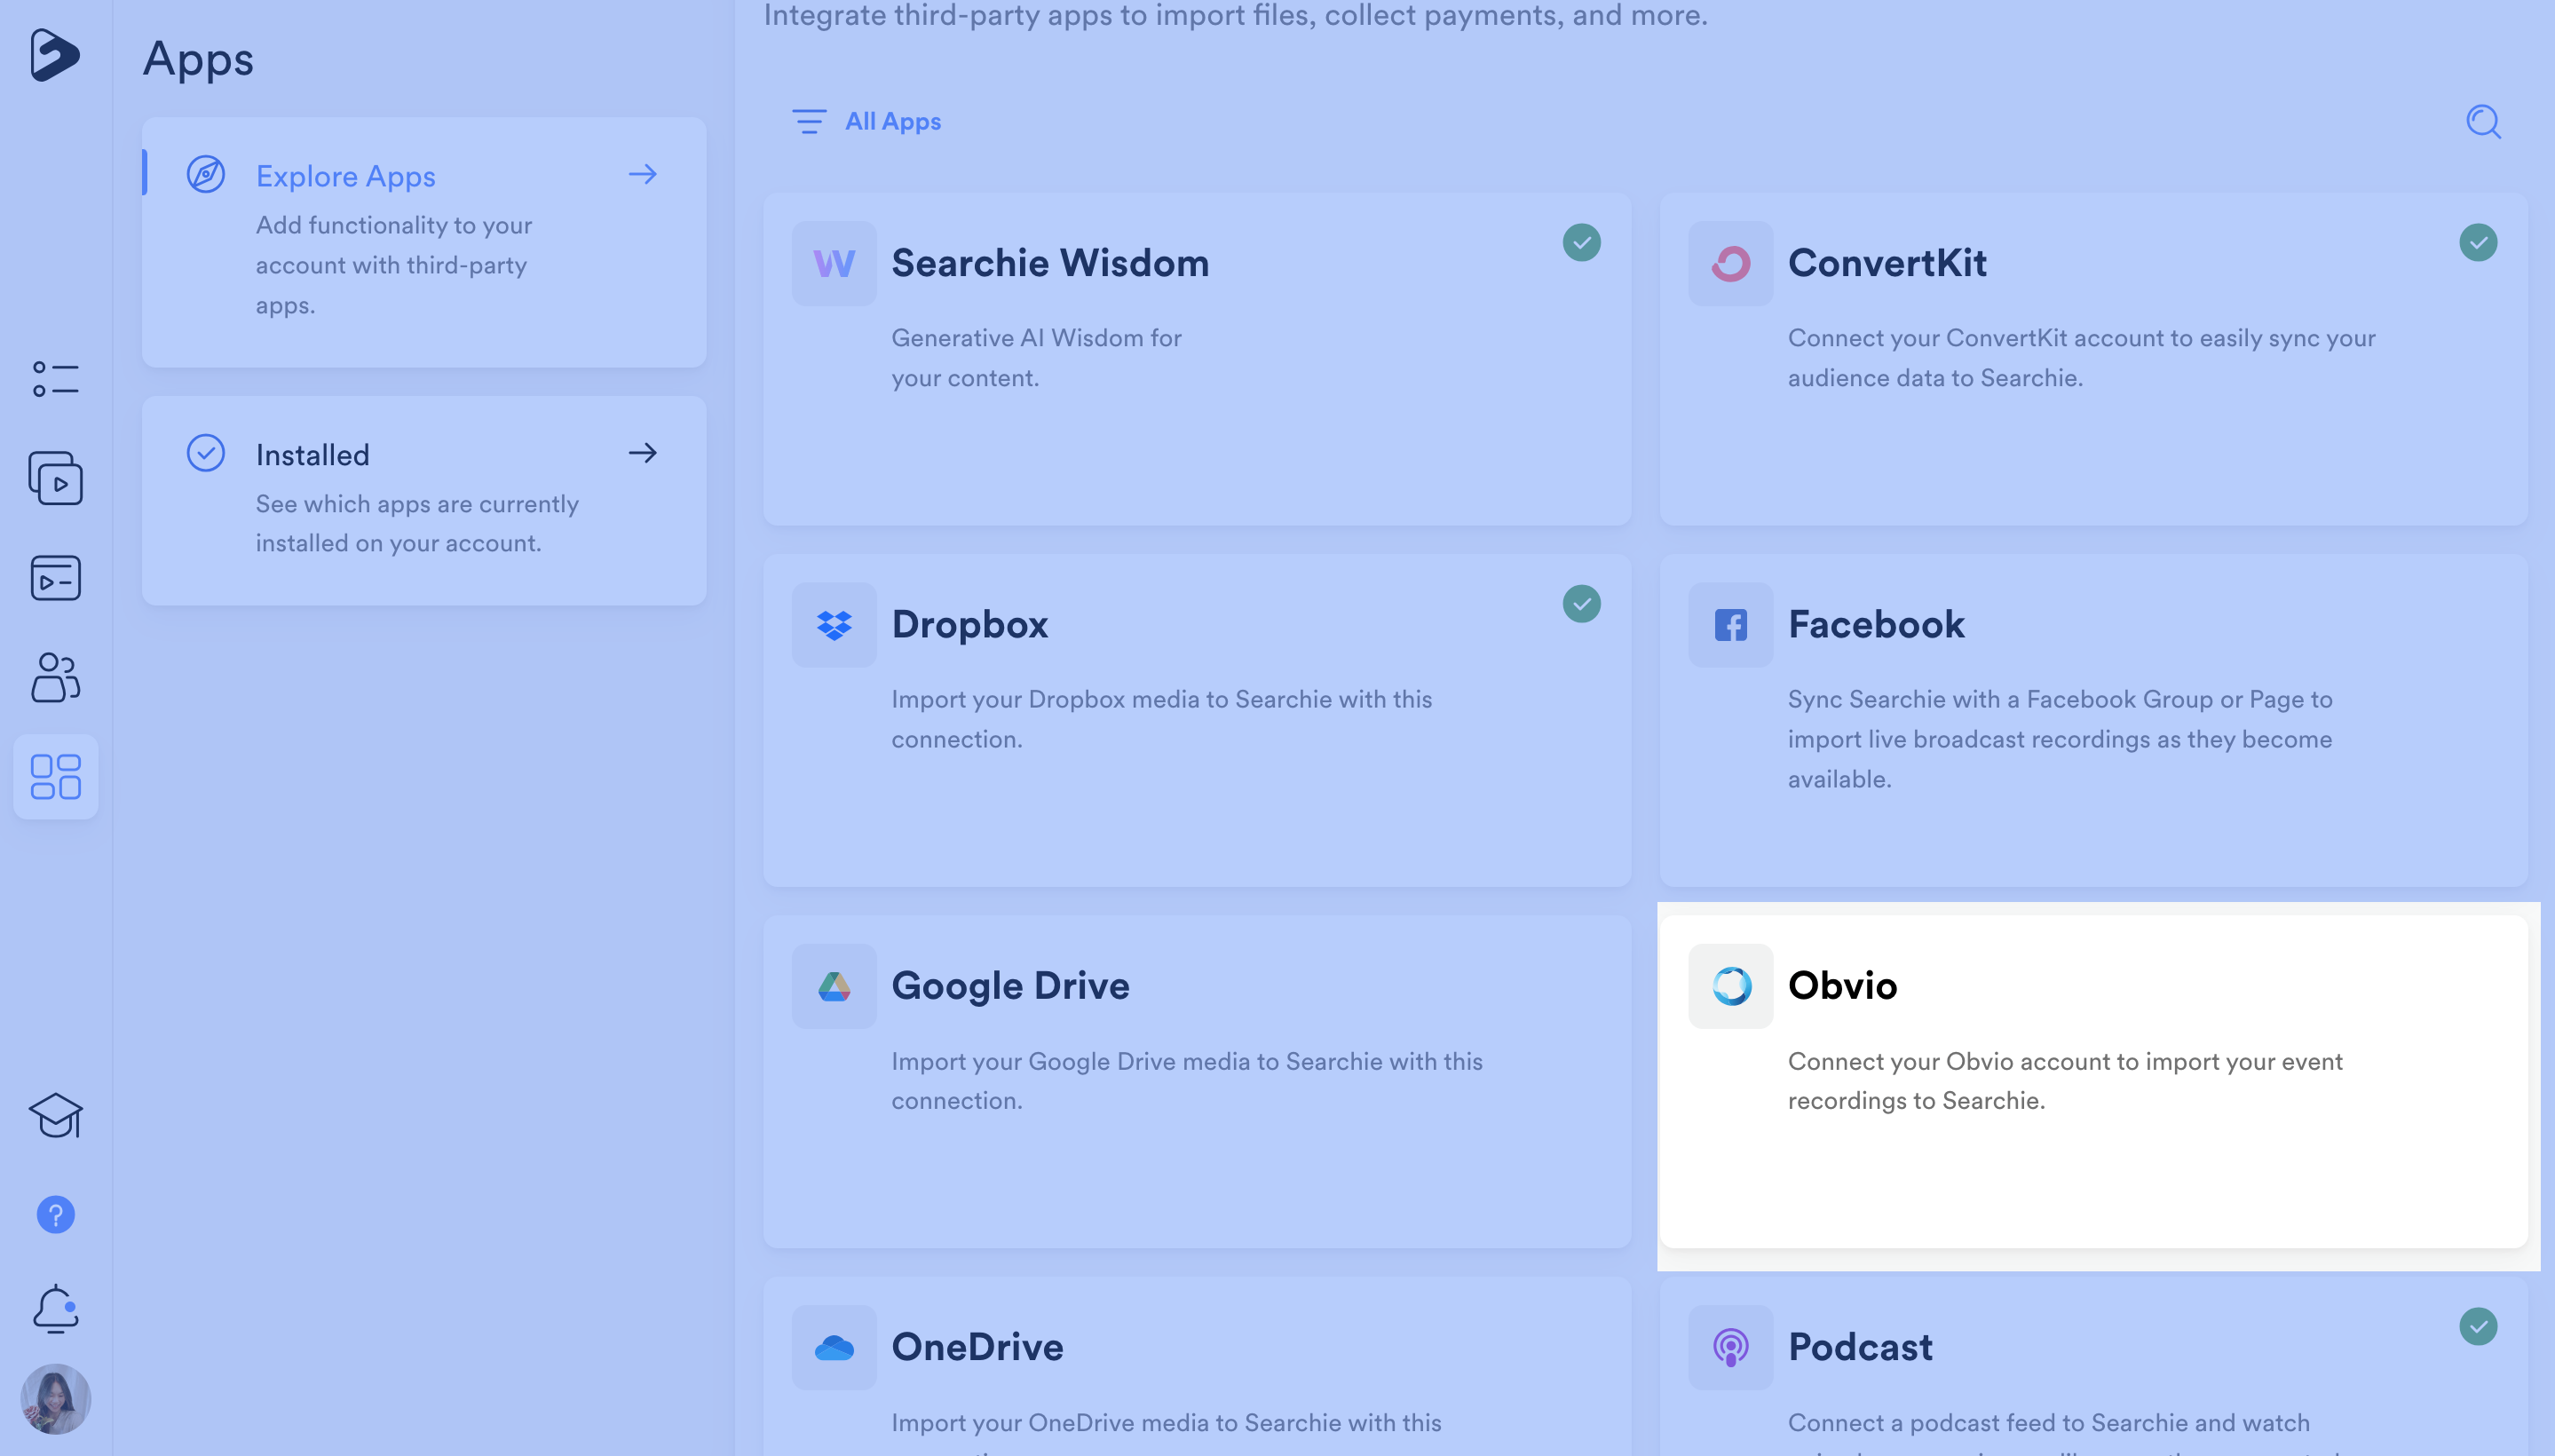This screenshot has height=1456, width=2555.
Task: Open the media library sidebar icon
Action: tap(55, 478)
